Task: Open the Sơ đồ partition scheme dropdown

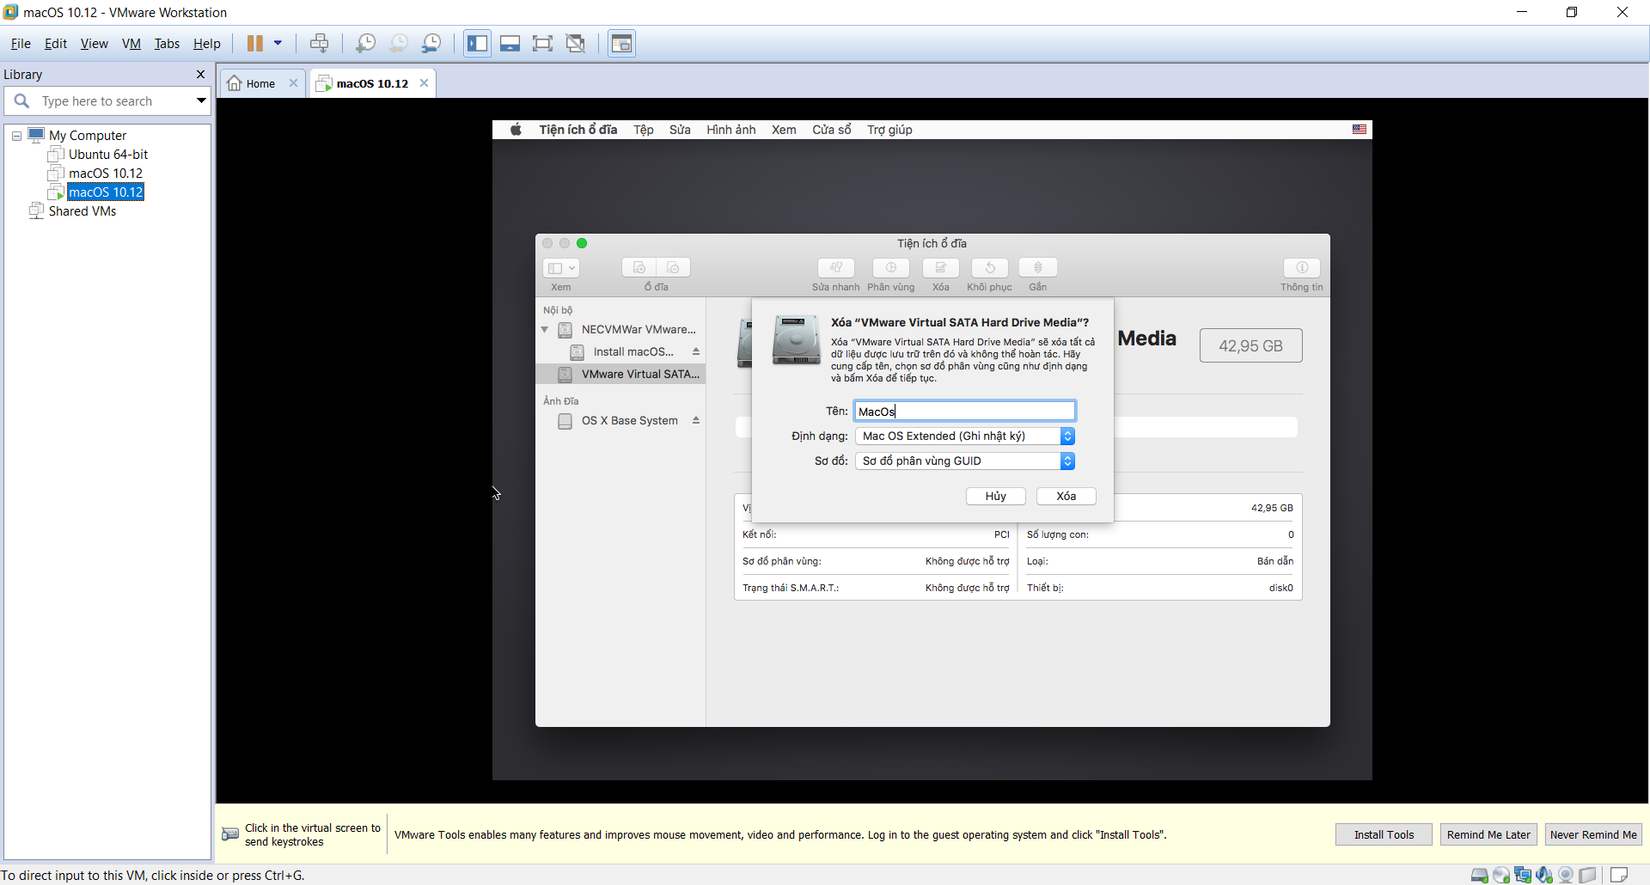Action: pyautogui.click(x=965, y=461)
